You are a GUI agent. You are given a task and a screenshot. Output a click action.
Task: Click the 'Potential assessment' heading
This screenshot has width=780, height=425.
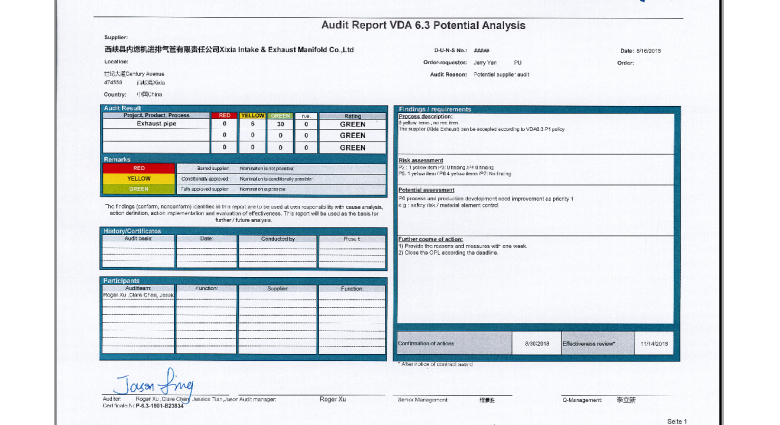coord(426,189)
